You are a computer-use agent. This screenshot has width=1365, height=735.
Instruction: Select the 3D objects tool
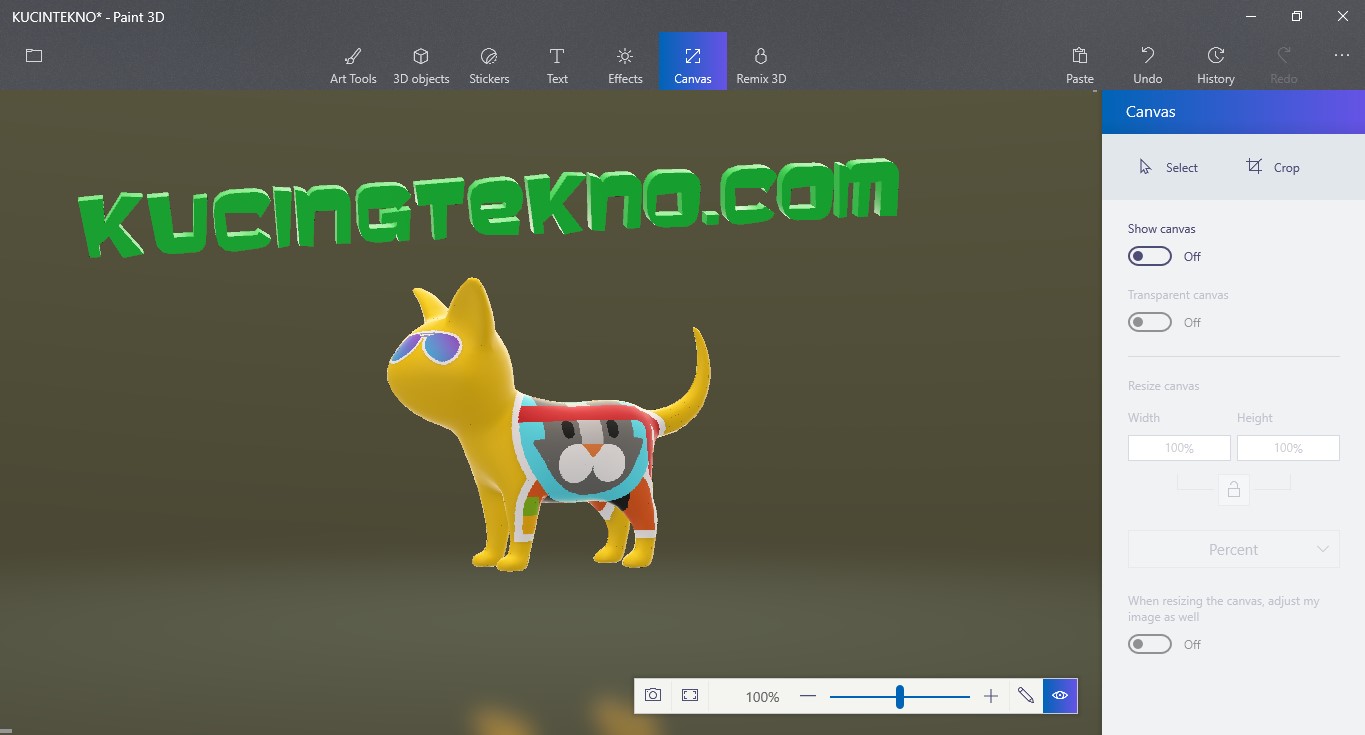(421, 61)
